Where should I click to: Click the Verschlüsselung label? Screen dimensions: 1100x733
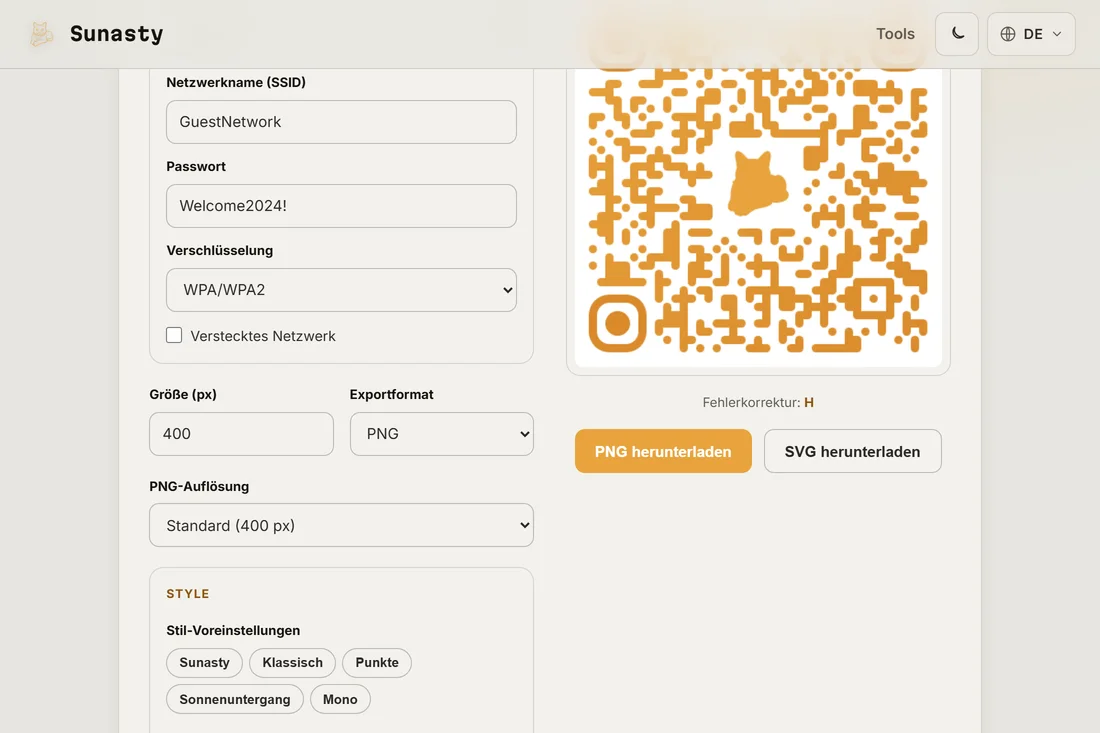click(x=220, y=250)
